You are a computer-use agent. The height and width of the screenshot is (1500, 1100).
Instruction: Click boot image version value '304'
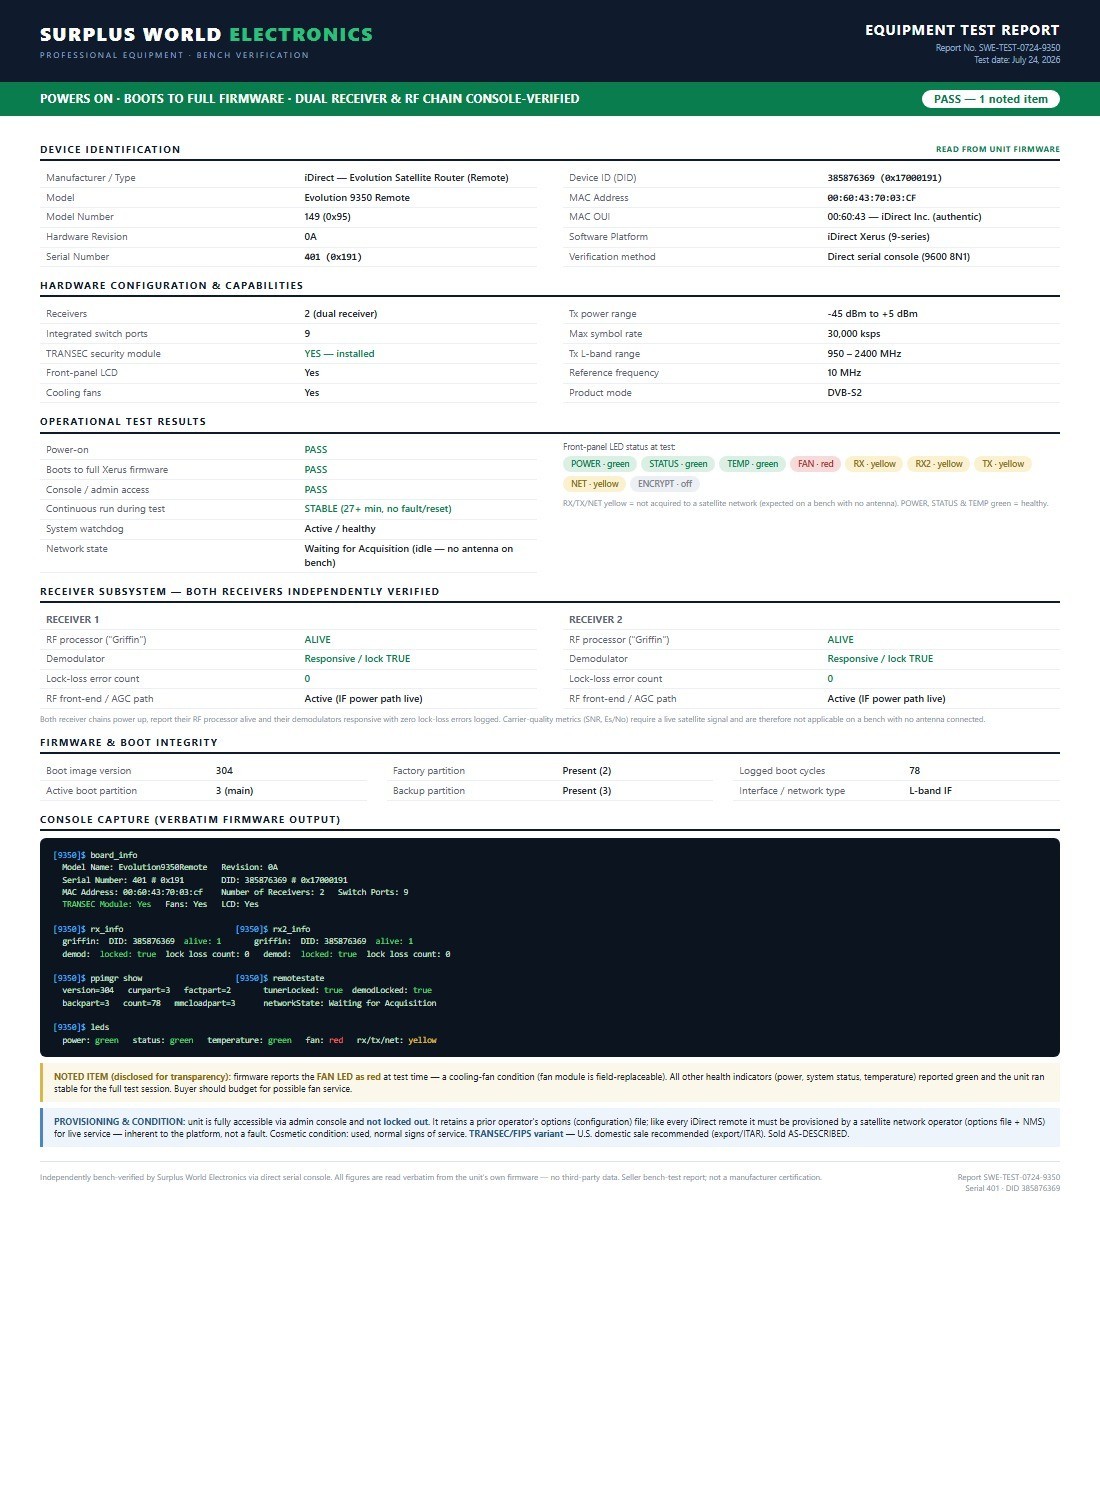224,771
